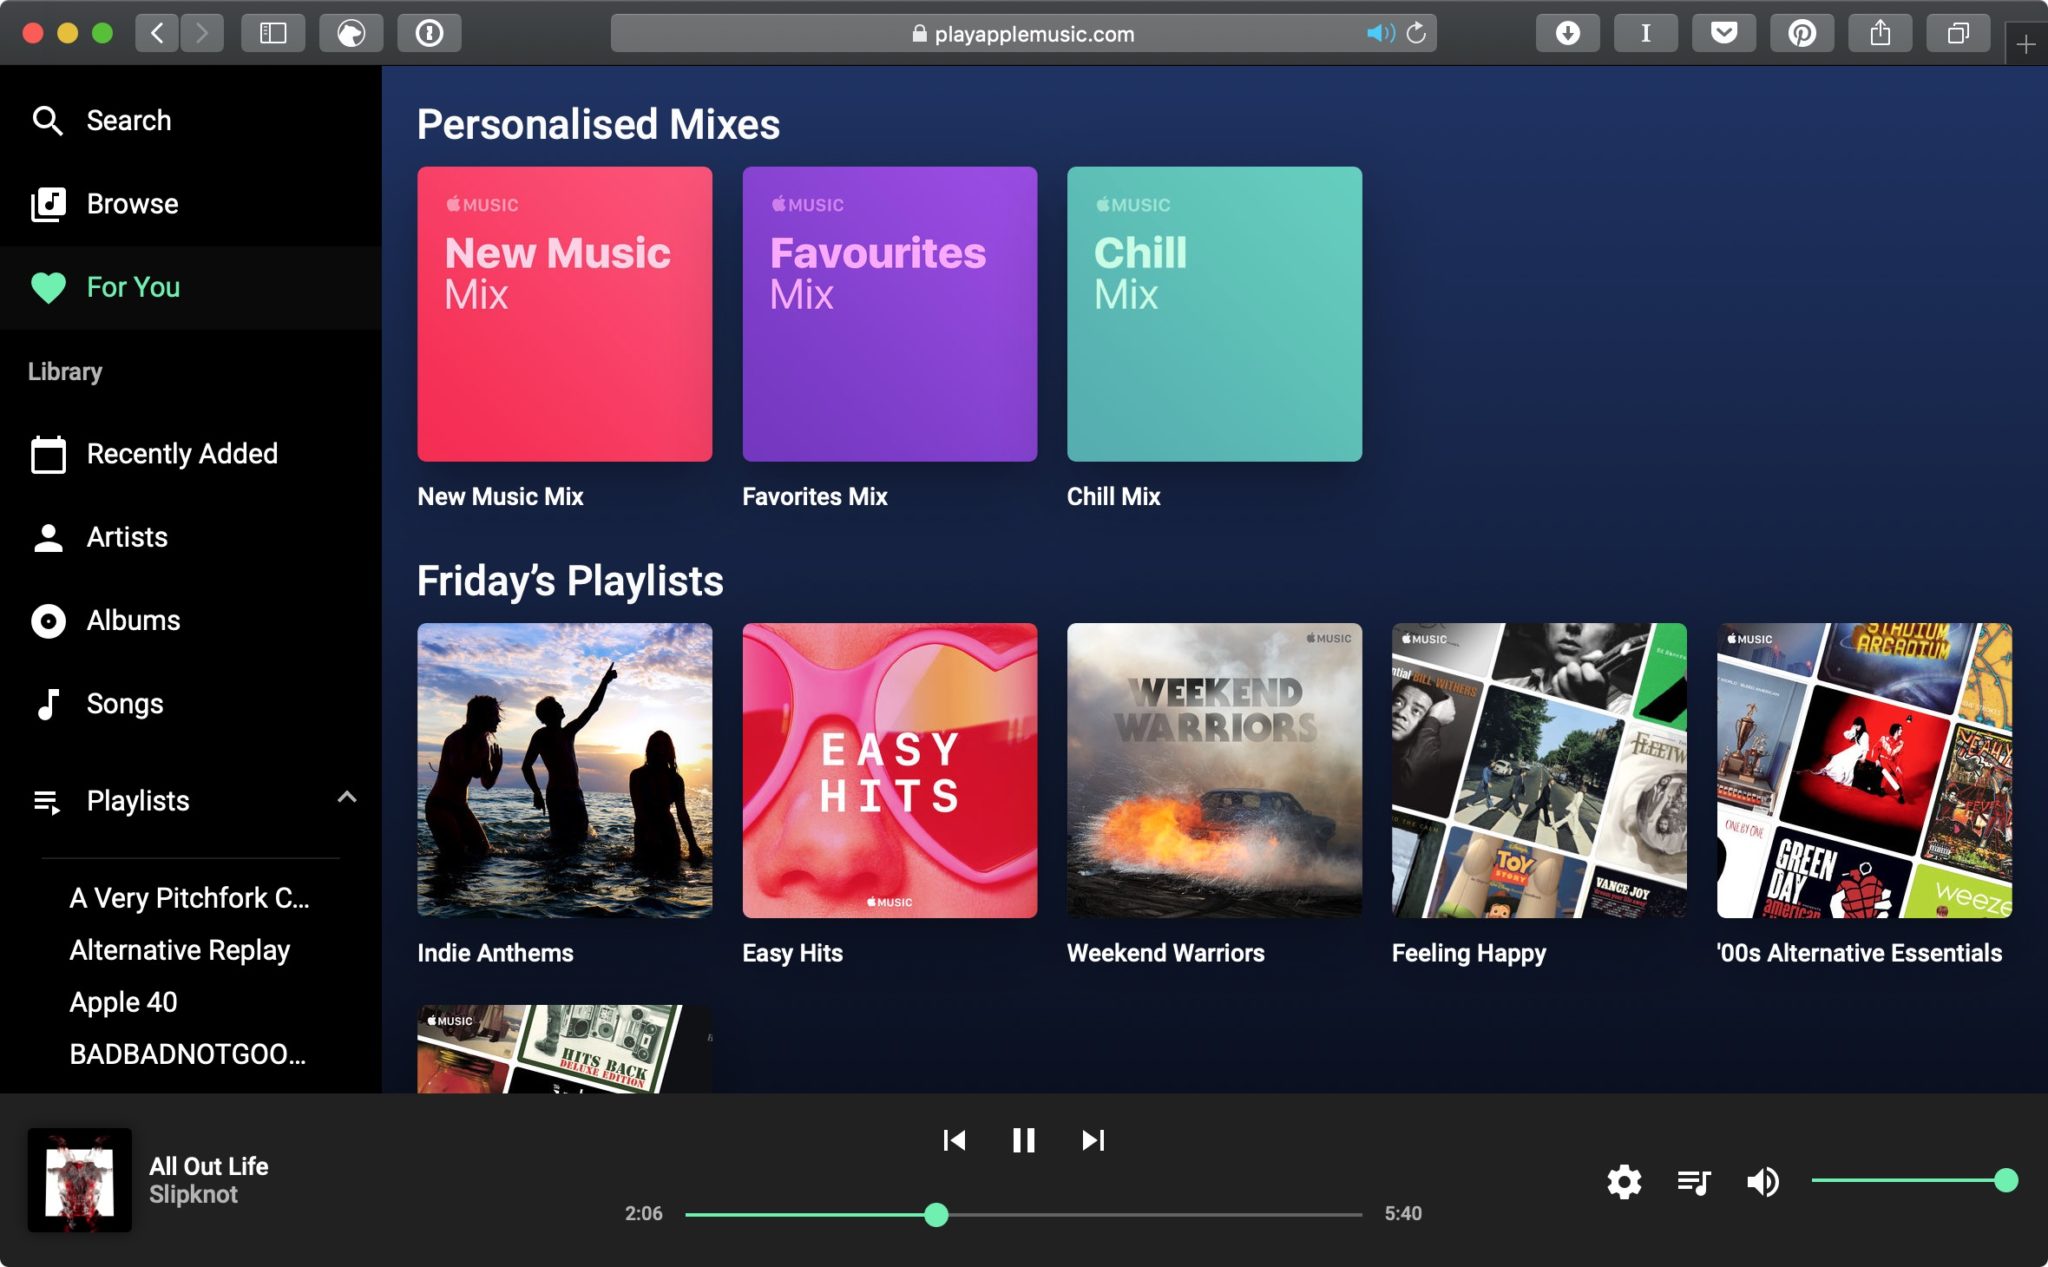Open the BADBADNOTGOOD playlist

187,1054
